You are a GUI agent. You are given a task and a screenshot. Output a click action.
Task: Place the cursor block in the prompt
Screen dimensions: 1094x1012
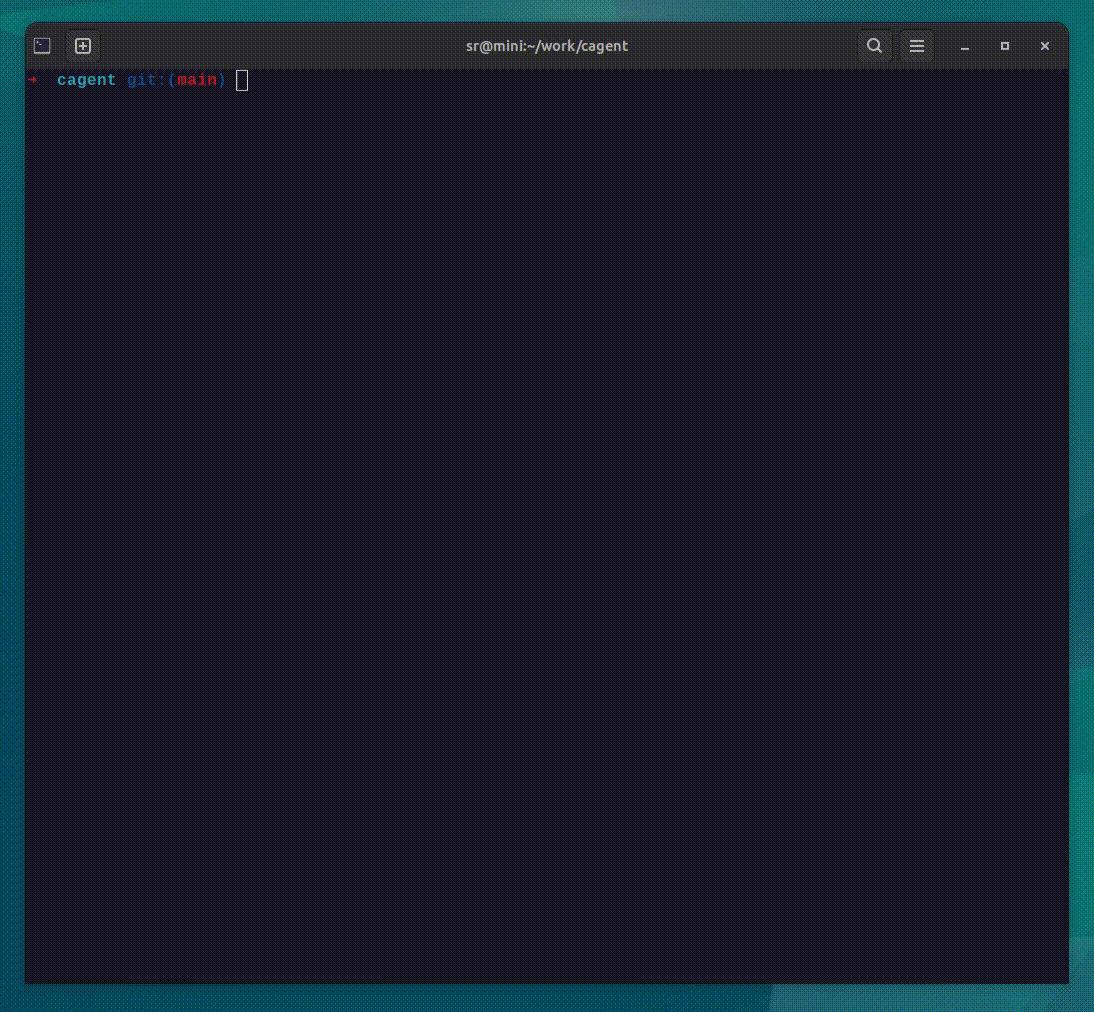tap(241, 80)
